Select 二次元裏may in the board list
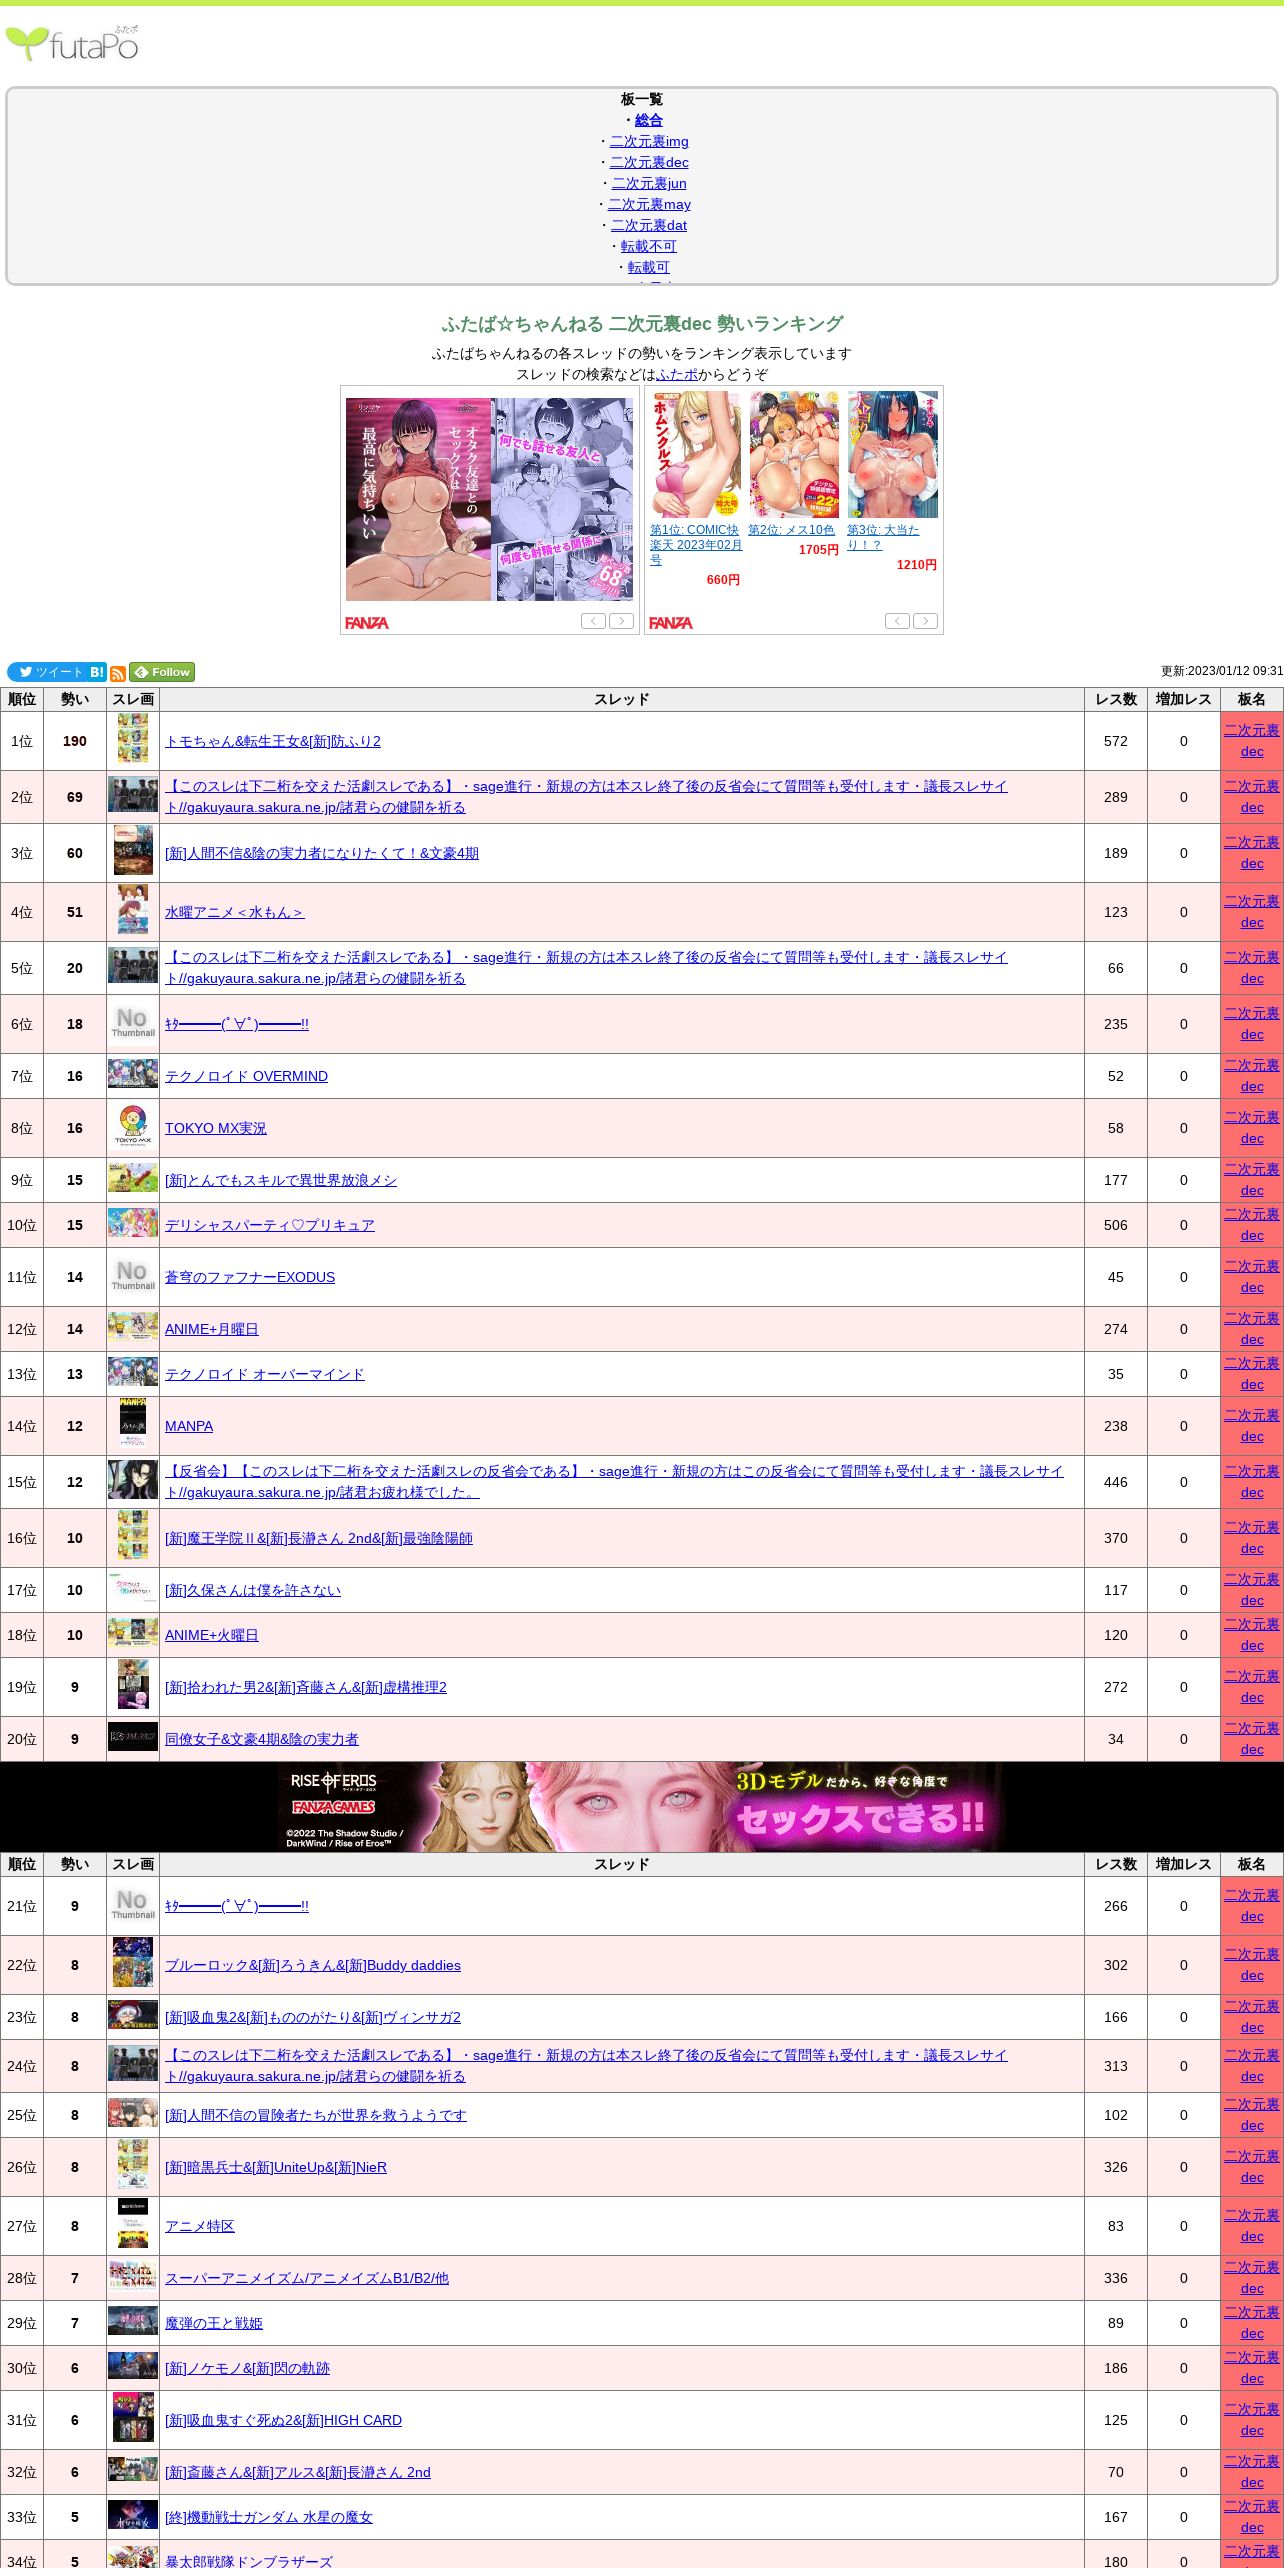The height and width of the screenshot is (2568, 1284). point(649,204)
